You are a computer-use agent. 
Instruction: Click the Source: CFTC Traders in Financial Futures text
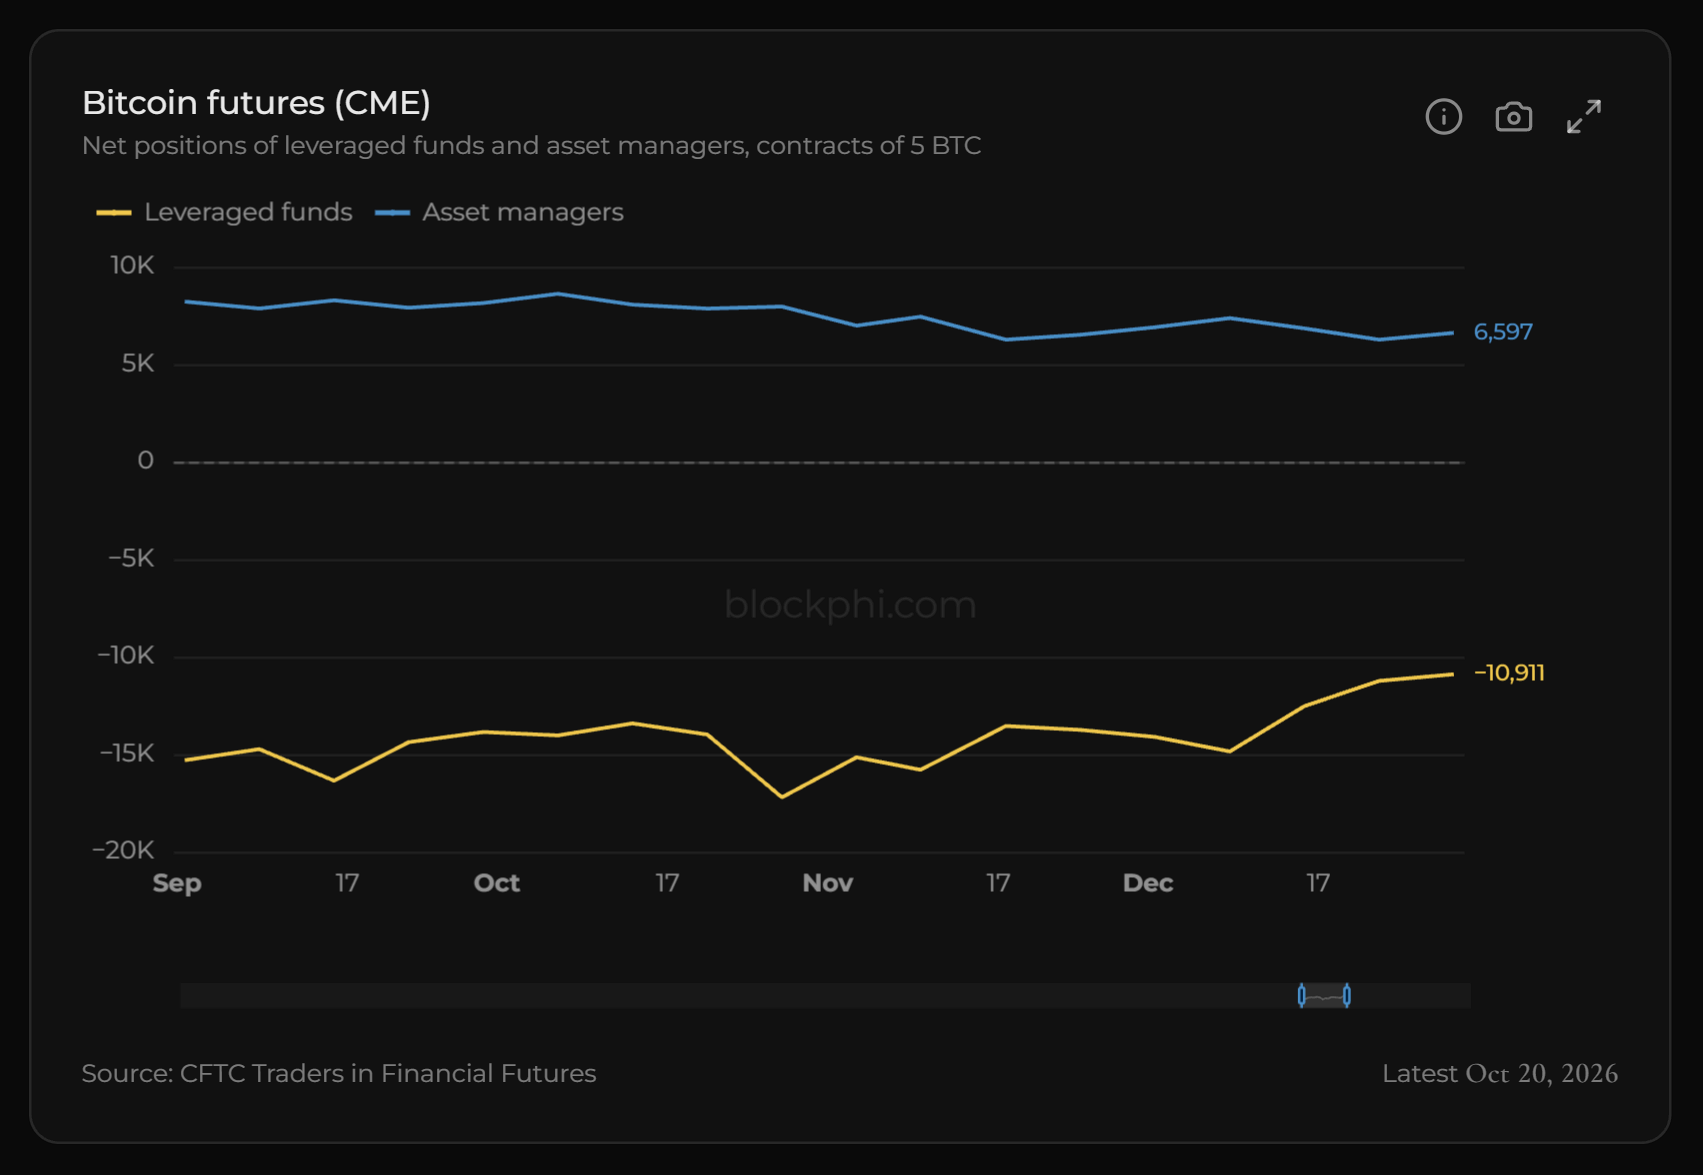pos(339,1074)
